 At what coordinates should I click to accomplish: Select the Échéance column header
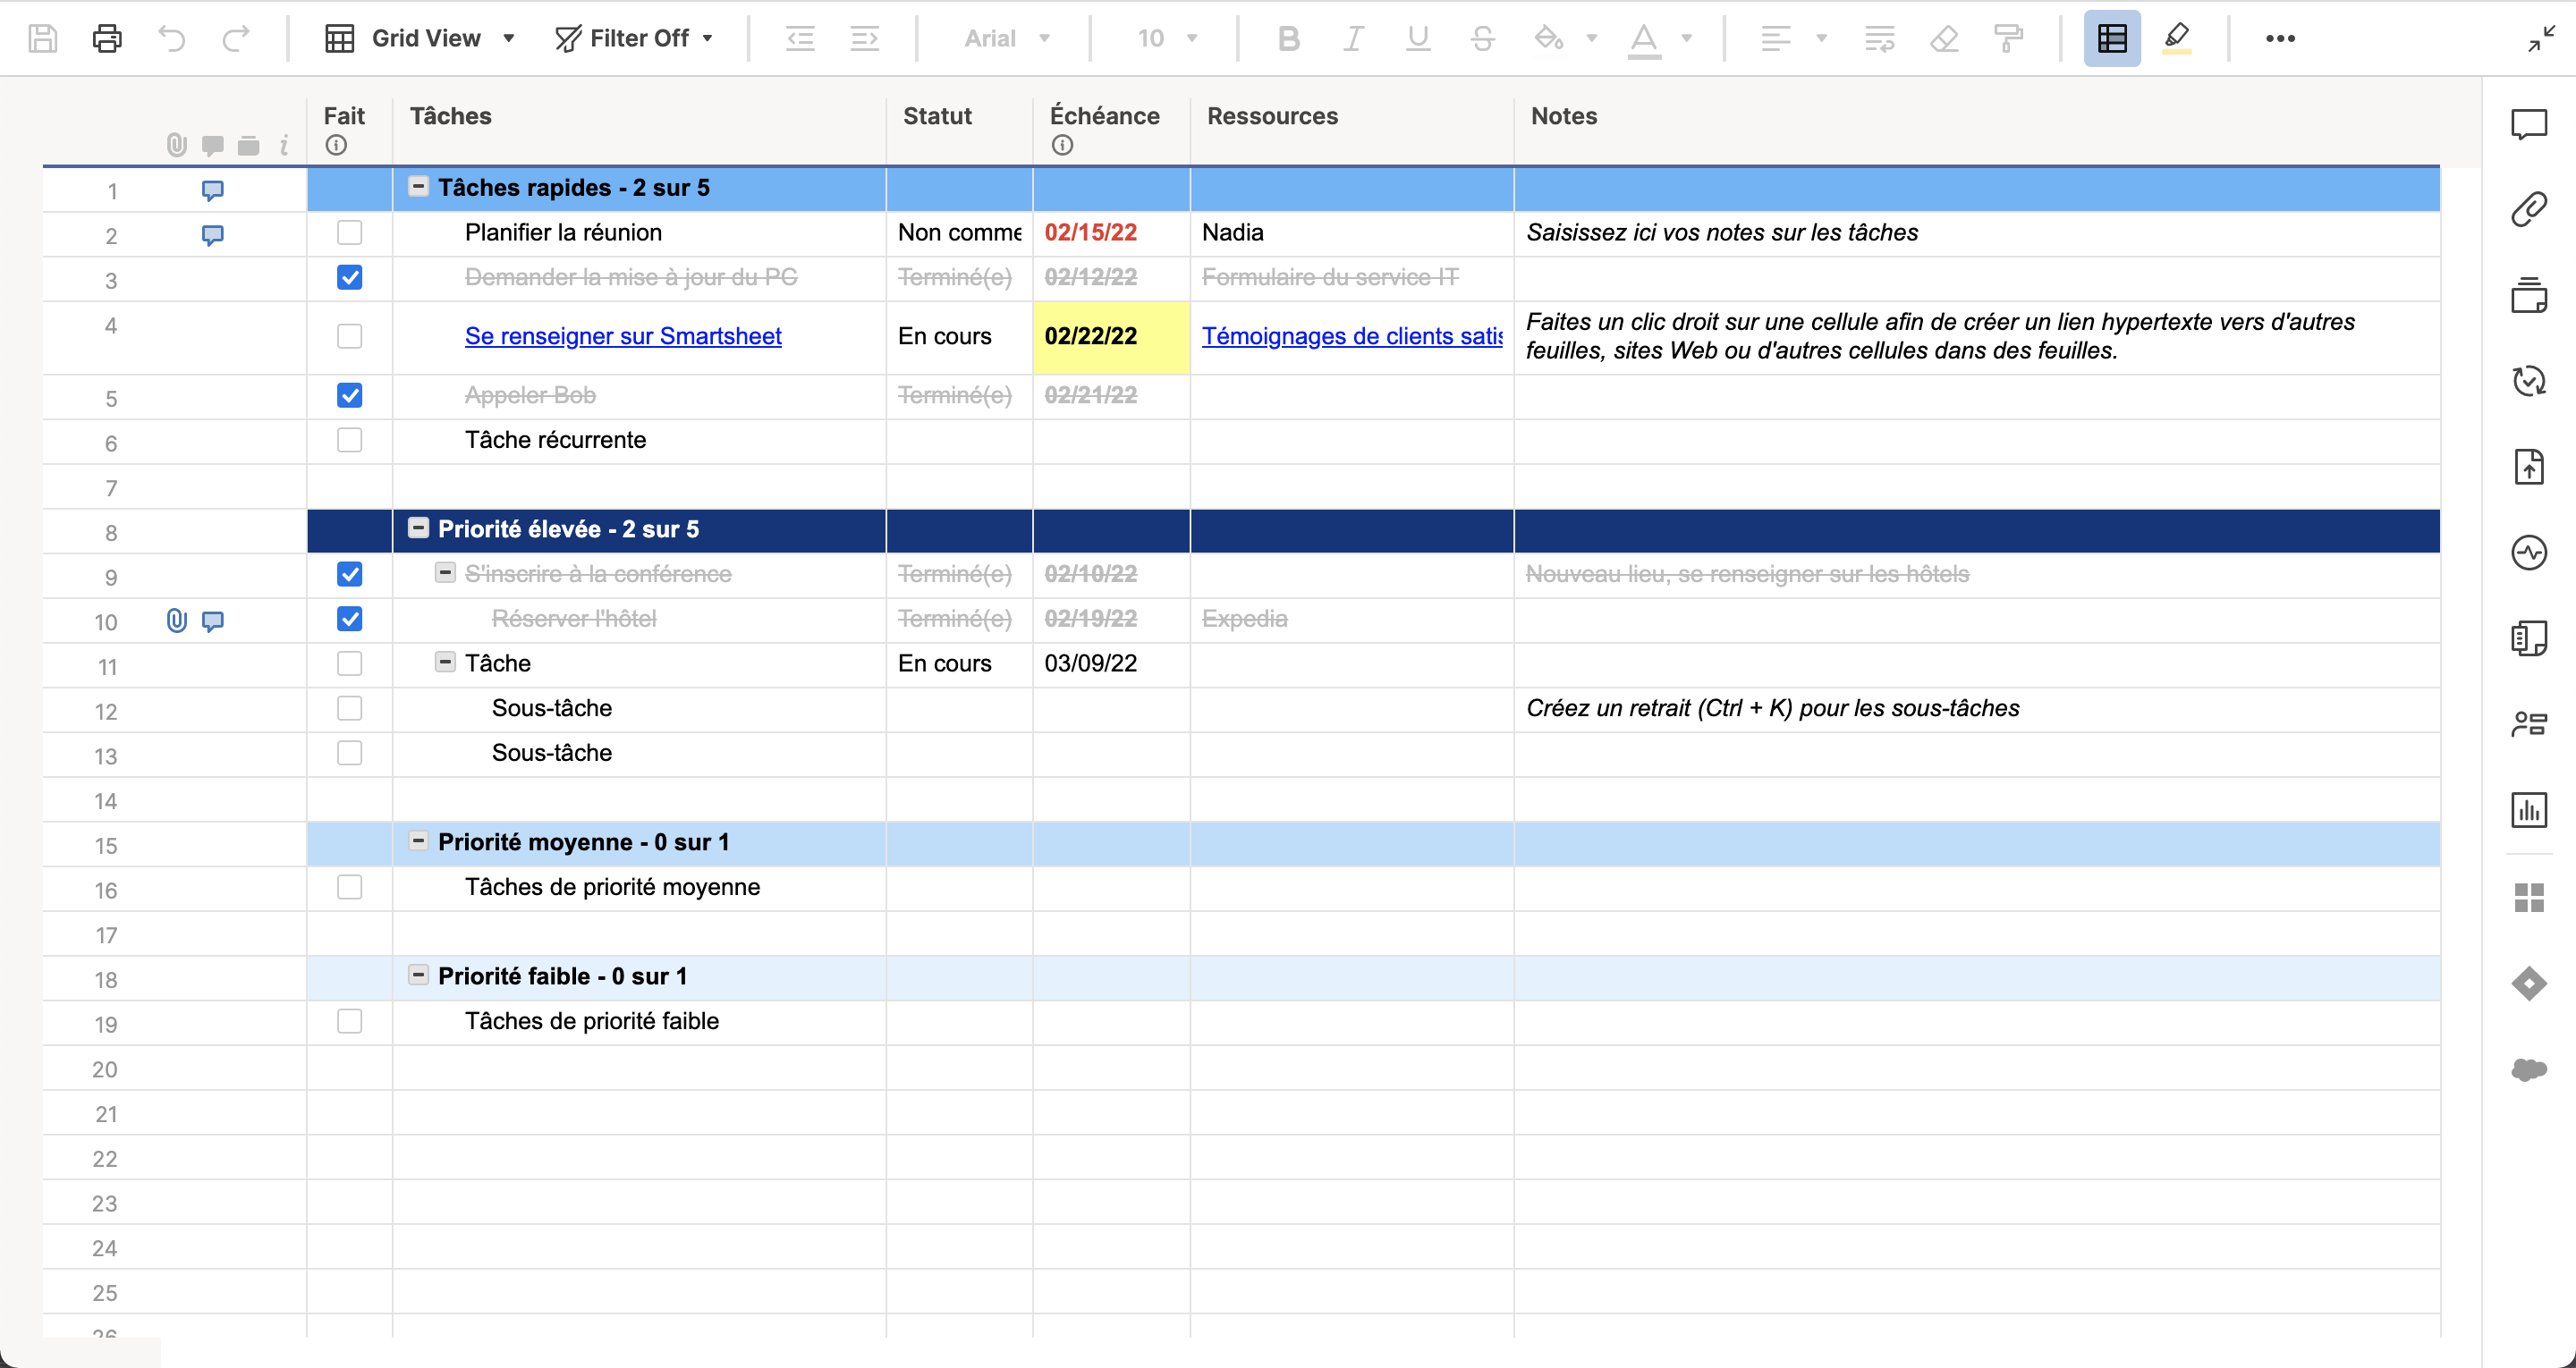tap(1112, 130)
